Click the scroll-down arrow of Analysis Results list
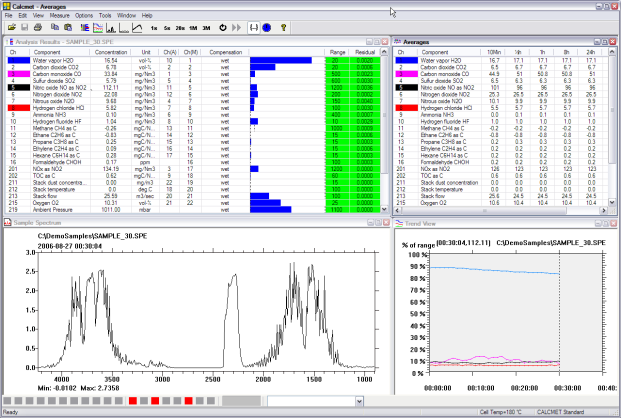Viewport: 621px width, 418px height. pos(384,209)
